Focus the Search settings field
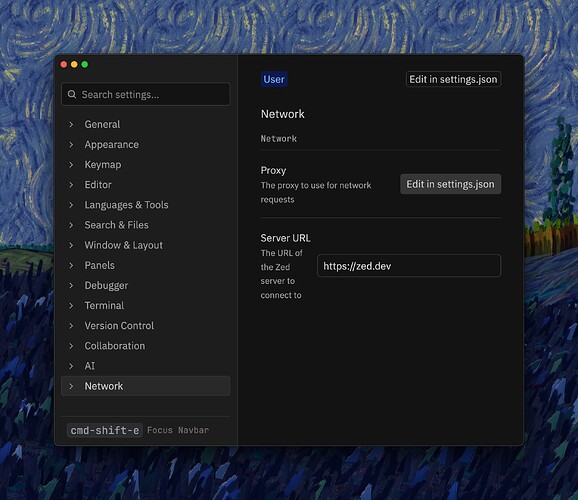578x500 pixels. tap(146, 94)
